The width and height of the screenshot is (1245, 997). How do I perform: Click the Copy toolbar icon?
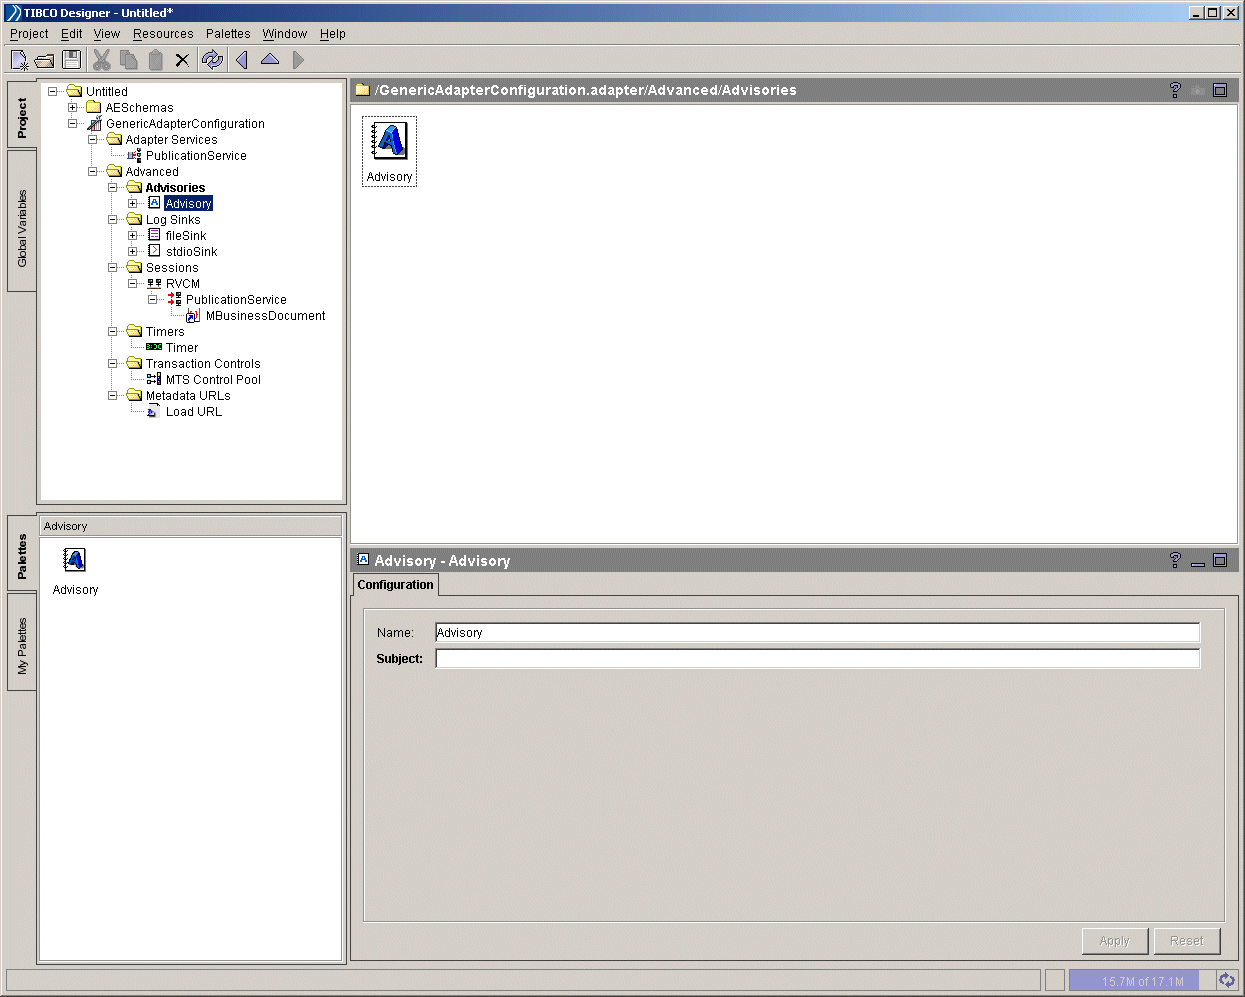click(128, 60)
